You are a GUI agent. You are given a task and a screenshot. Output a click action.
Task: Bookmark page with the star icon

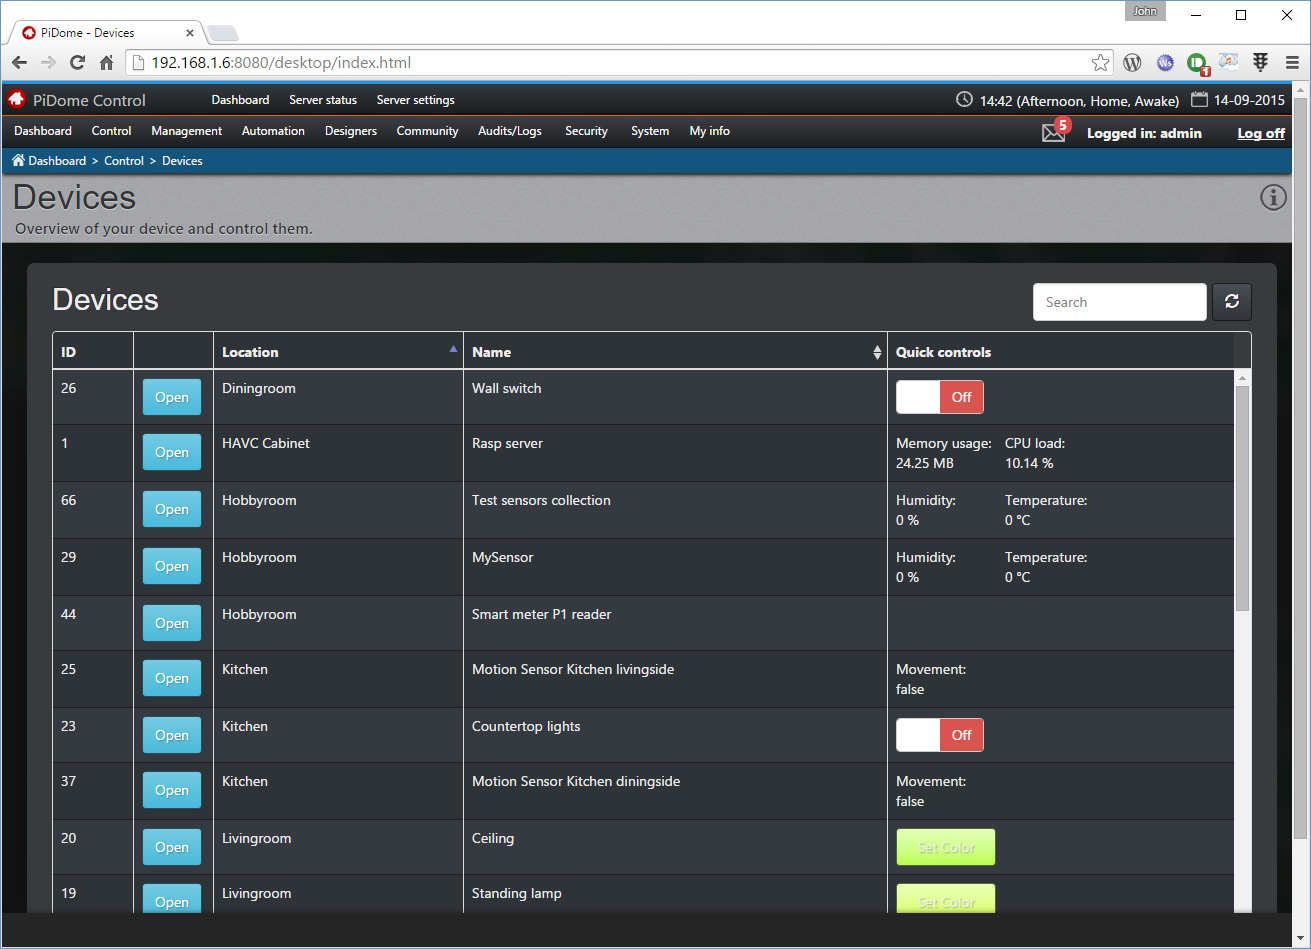pos(1100,63)
